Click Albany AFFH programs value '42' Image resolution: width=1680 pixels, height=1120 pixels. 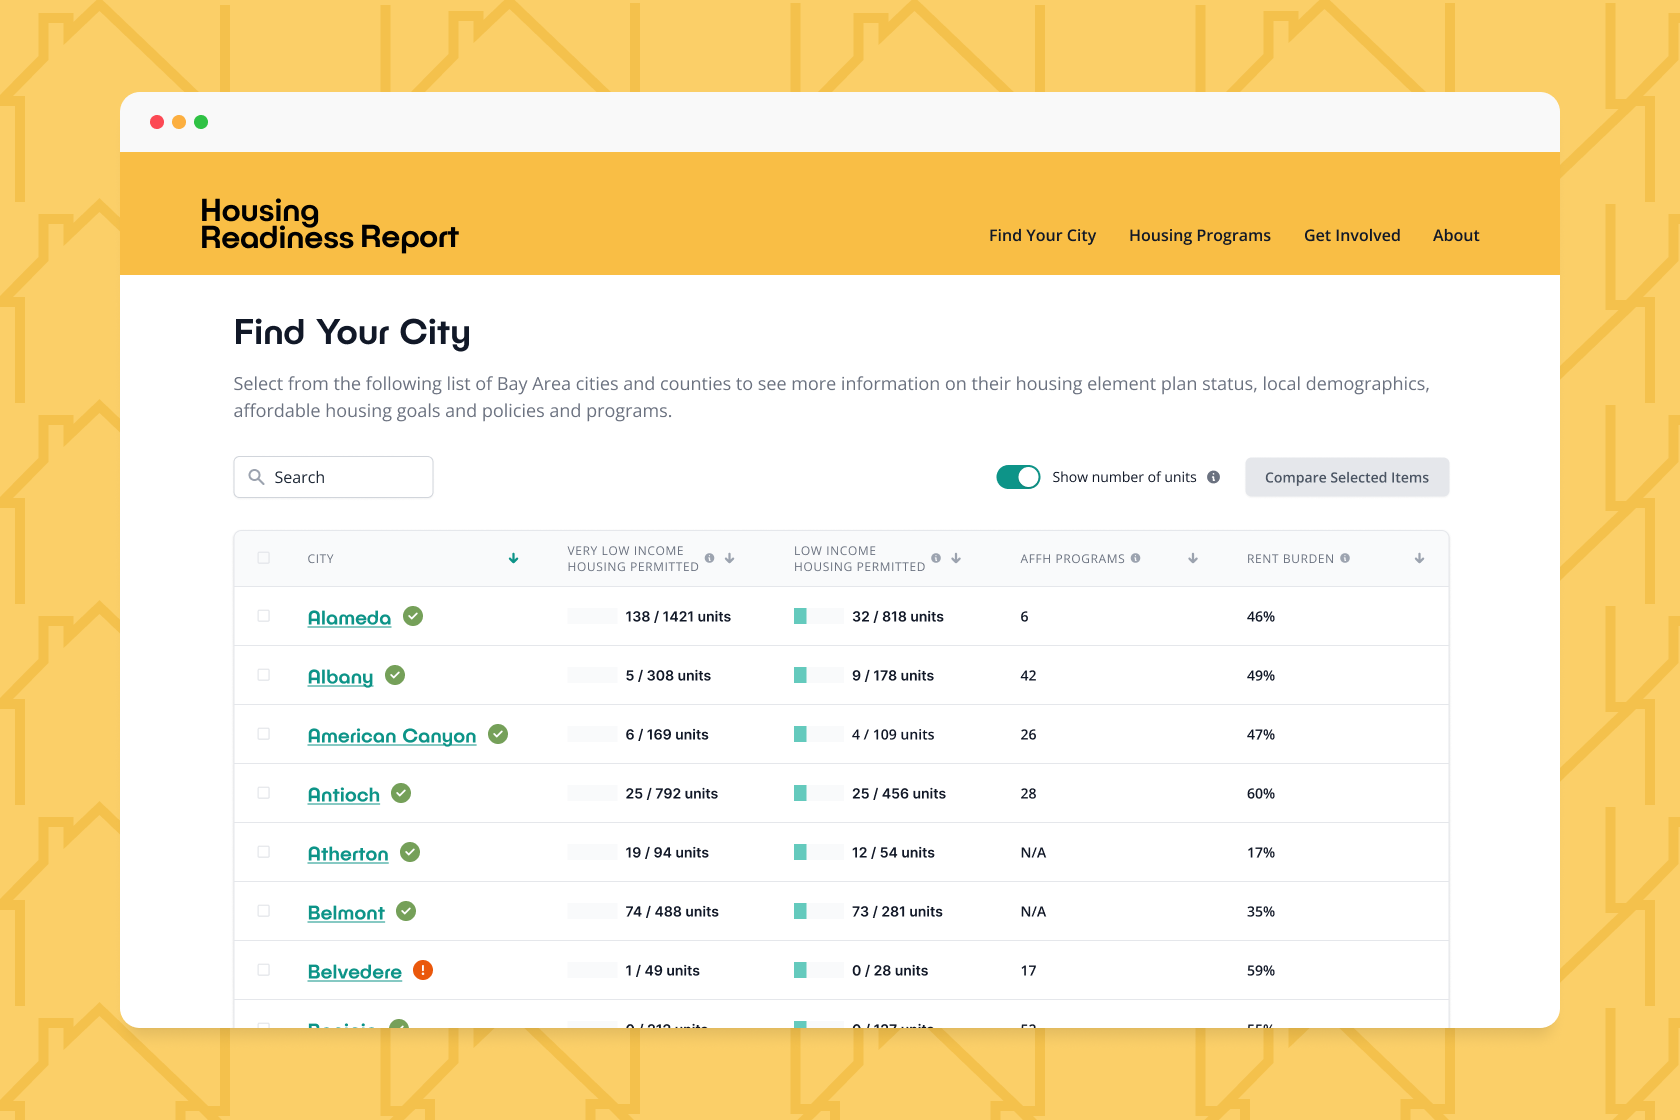pos(1028,675)
